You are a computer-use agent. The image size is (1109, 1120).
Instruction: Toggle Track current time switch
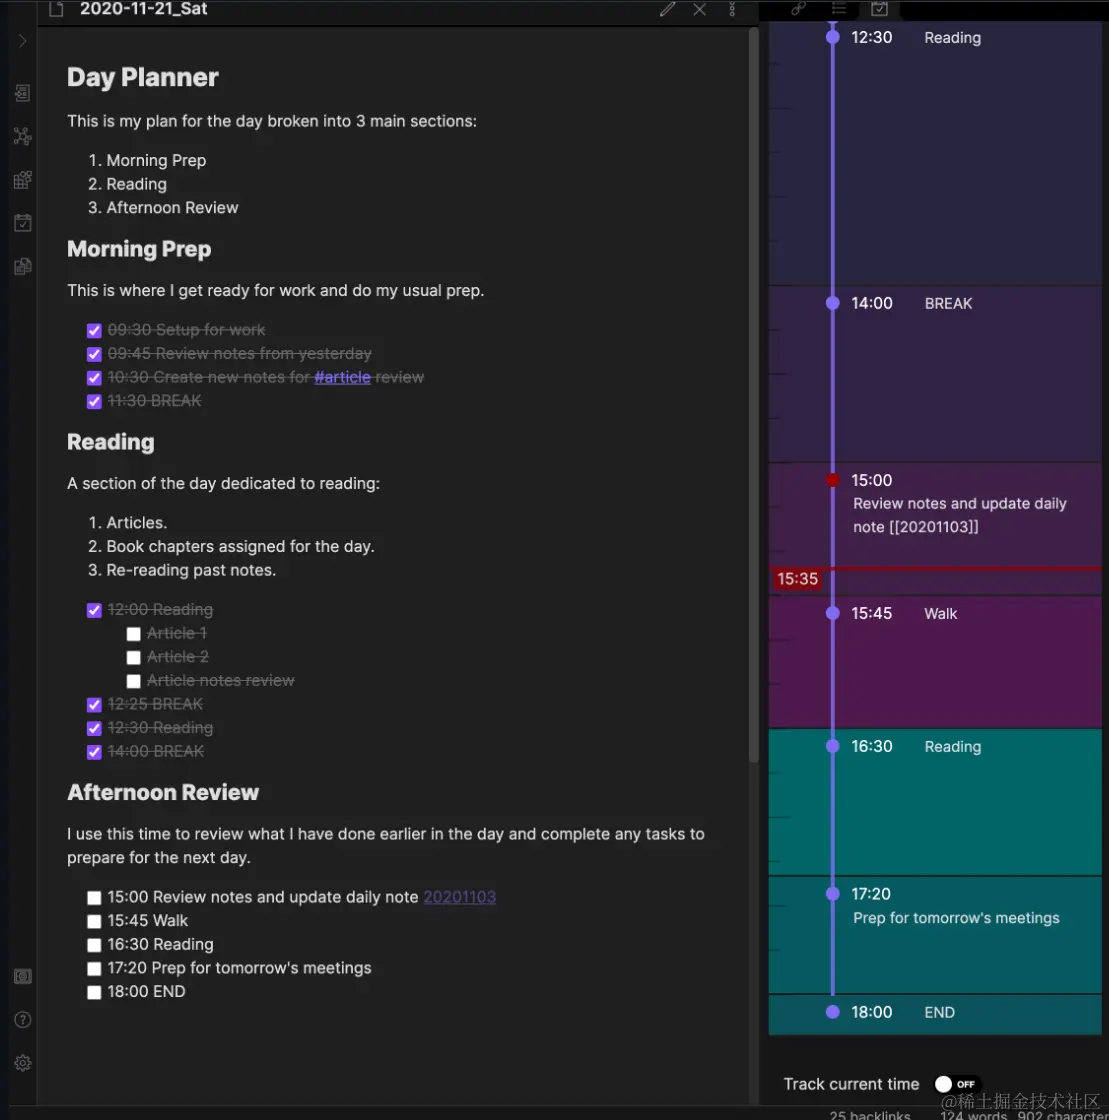[957, 1084]
